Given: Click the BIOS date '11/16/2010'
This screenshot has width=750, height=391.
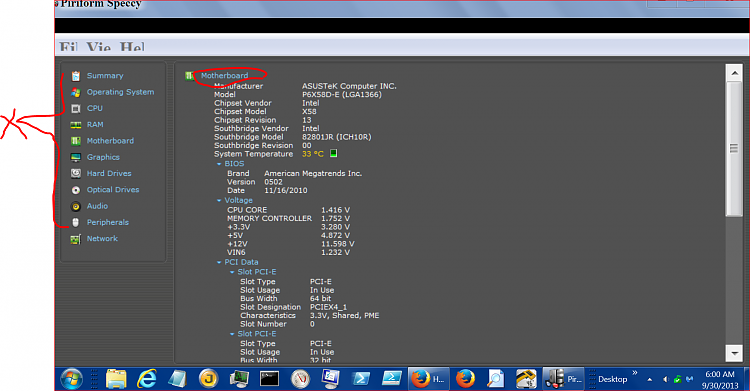Looking at the screenshot, I should pyautogui.click(x=286, y=190).
